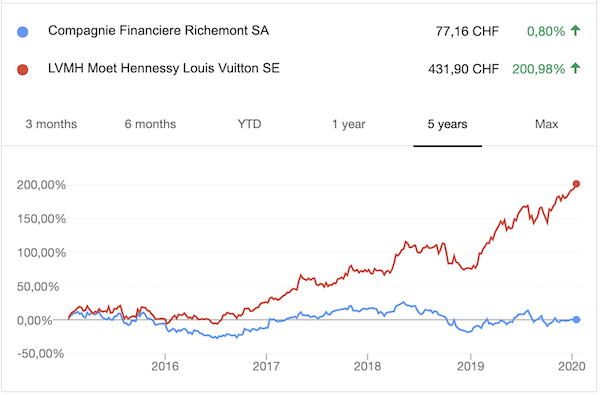Click the 77,16 CHF price
Viewport: 600px width, 395px height.
(467, 31)
